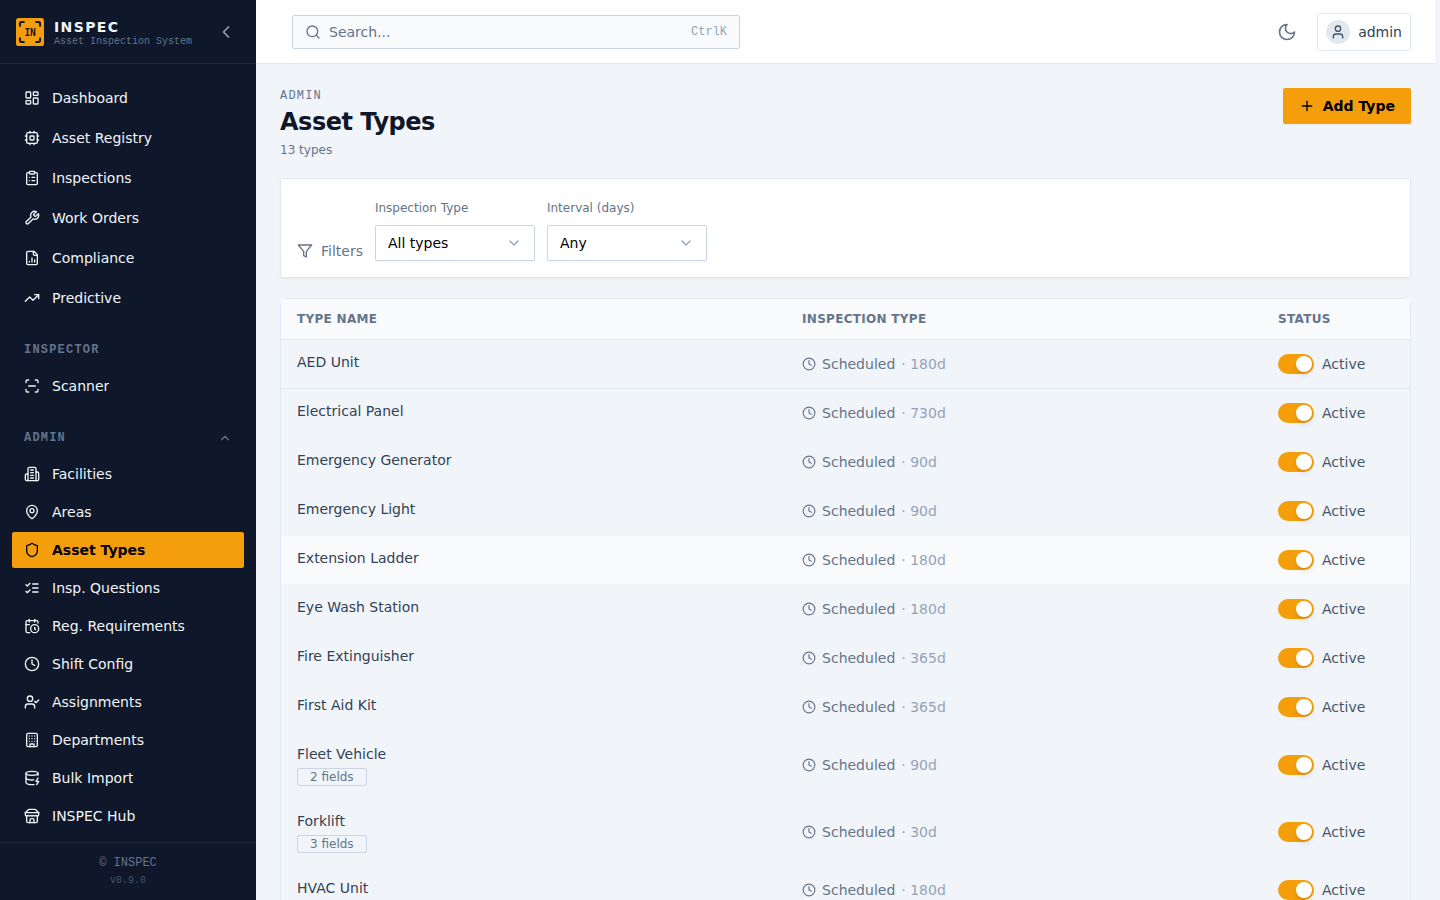Image resolution: width=1440 pixels, height=900 pixels.
Task: Toggle Forklift status switch
Action: pos(1296,832)
